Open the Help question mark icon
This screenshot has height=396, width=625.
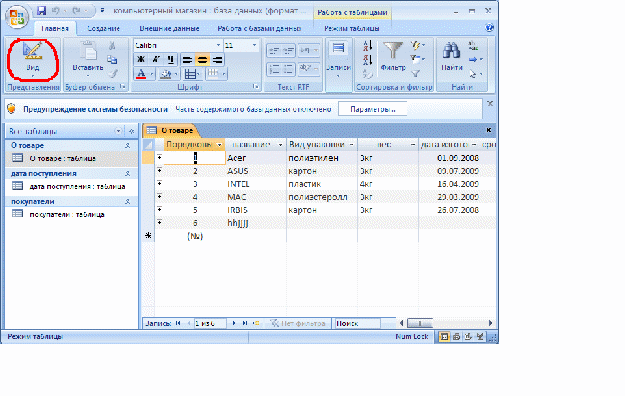[489, 28]
